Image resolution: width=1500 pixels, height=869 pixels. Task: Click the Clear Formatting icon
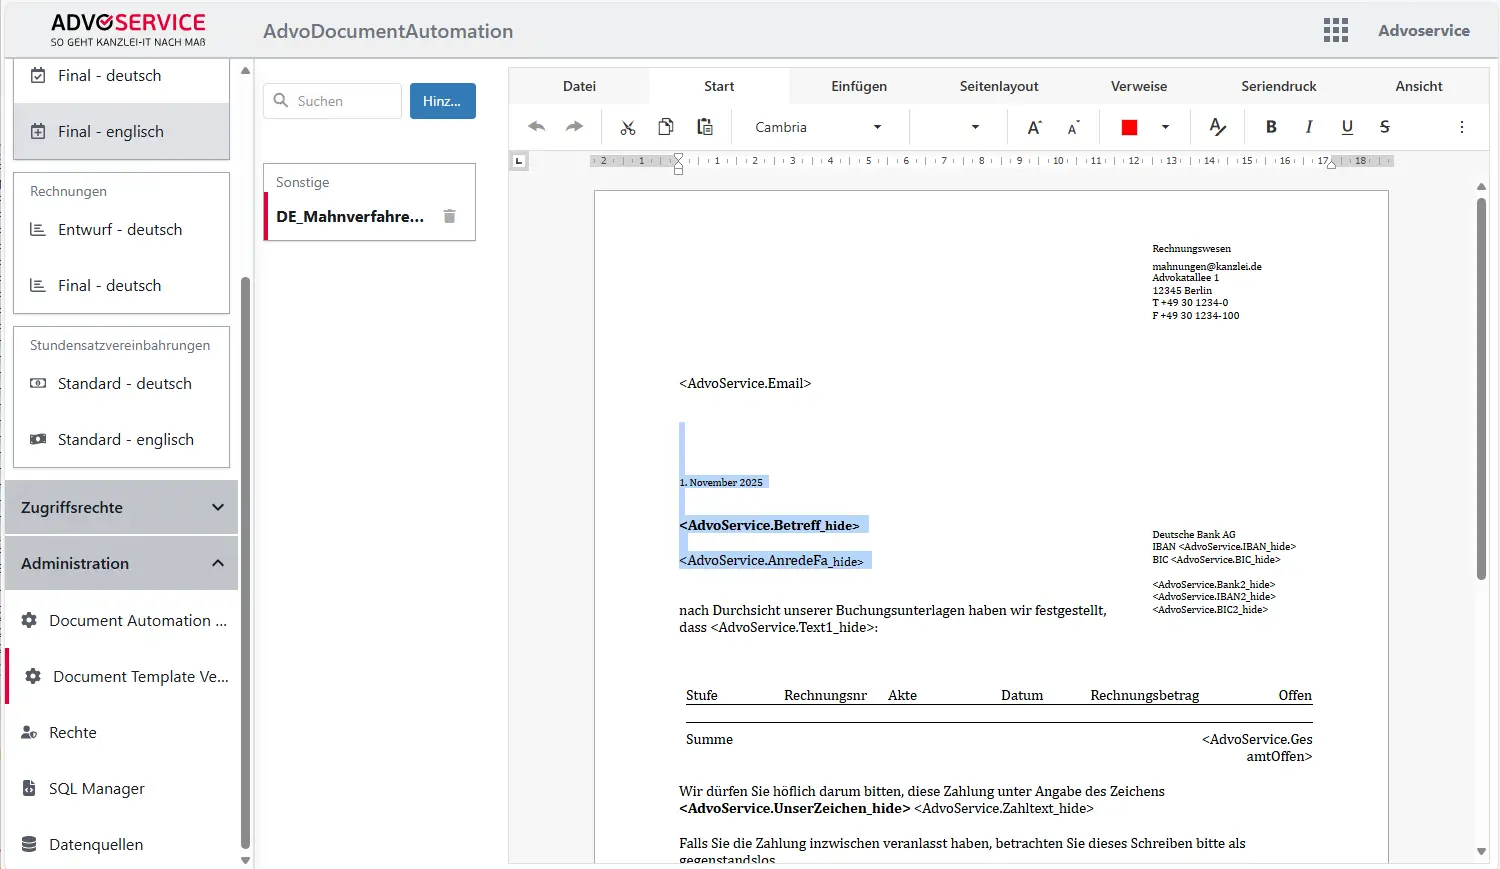point(1217,127)
